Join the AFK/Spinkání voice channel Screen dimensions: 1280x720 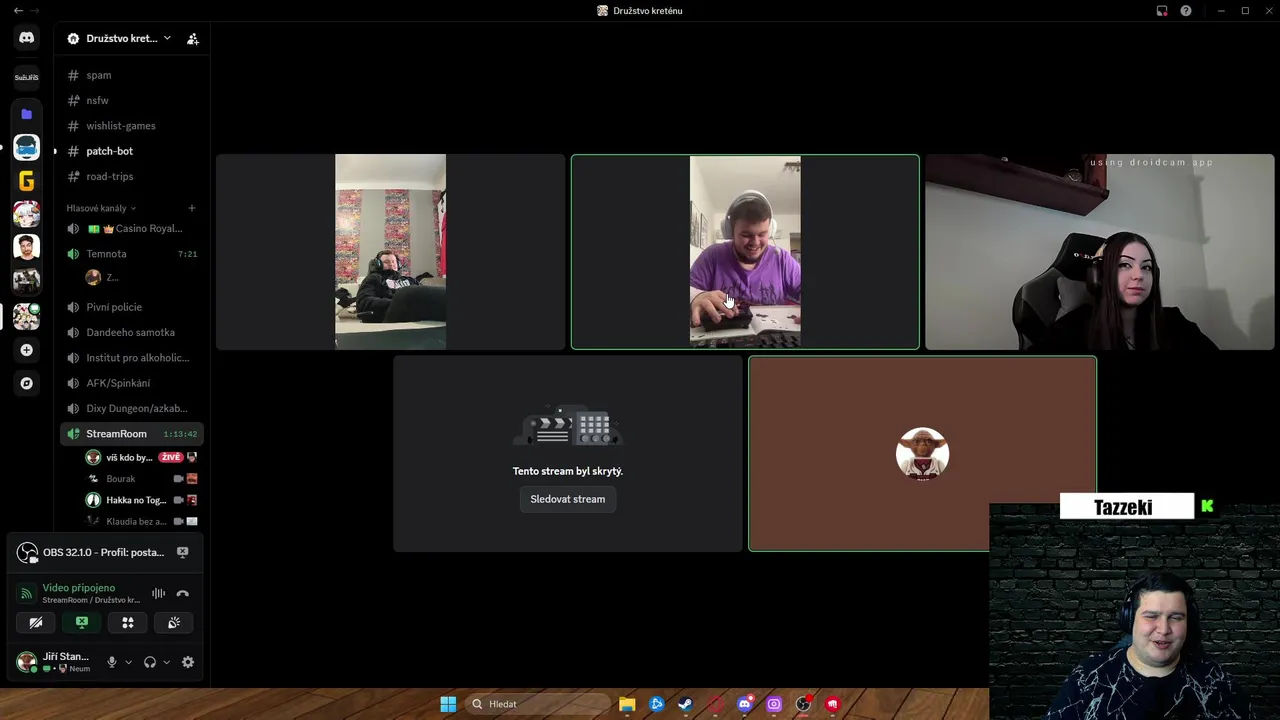132,383
